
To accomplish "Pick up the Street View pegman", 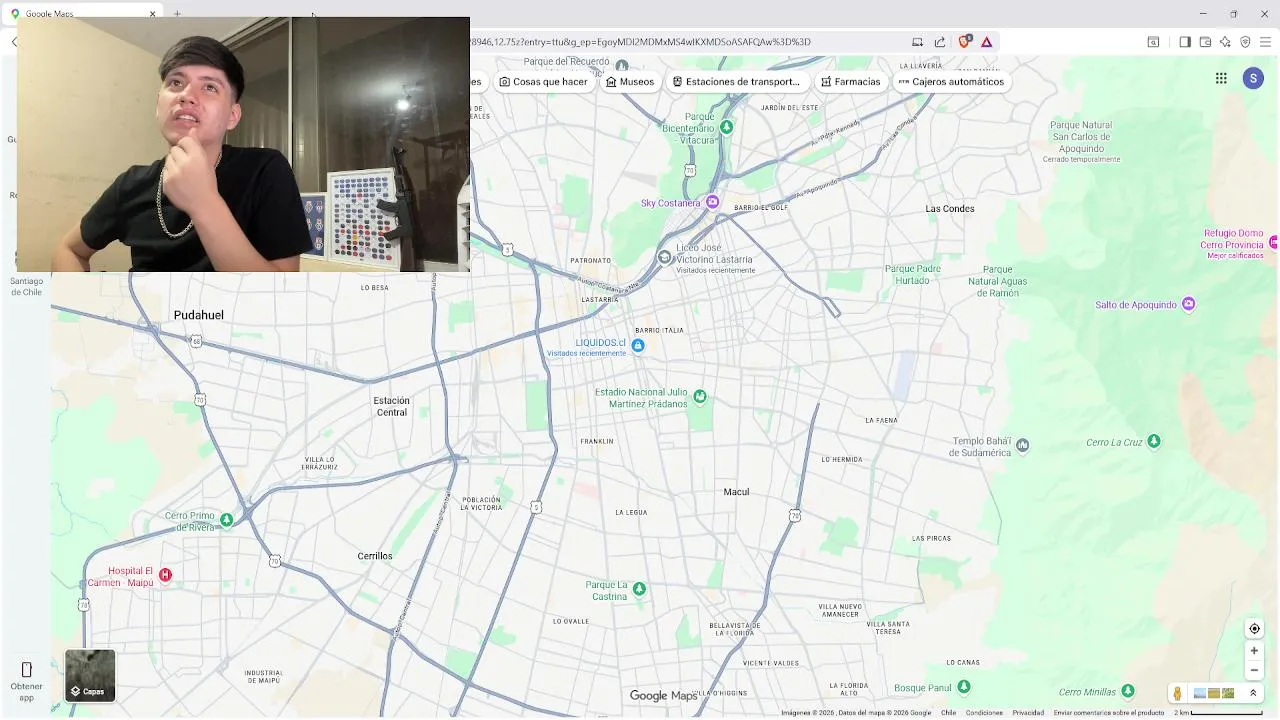I will pyautogui.click(x=1177, y=693).
